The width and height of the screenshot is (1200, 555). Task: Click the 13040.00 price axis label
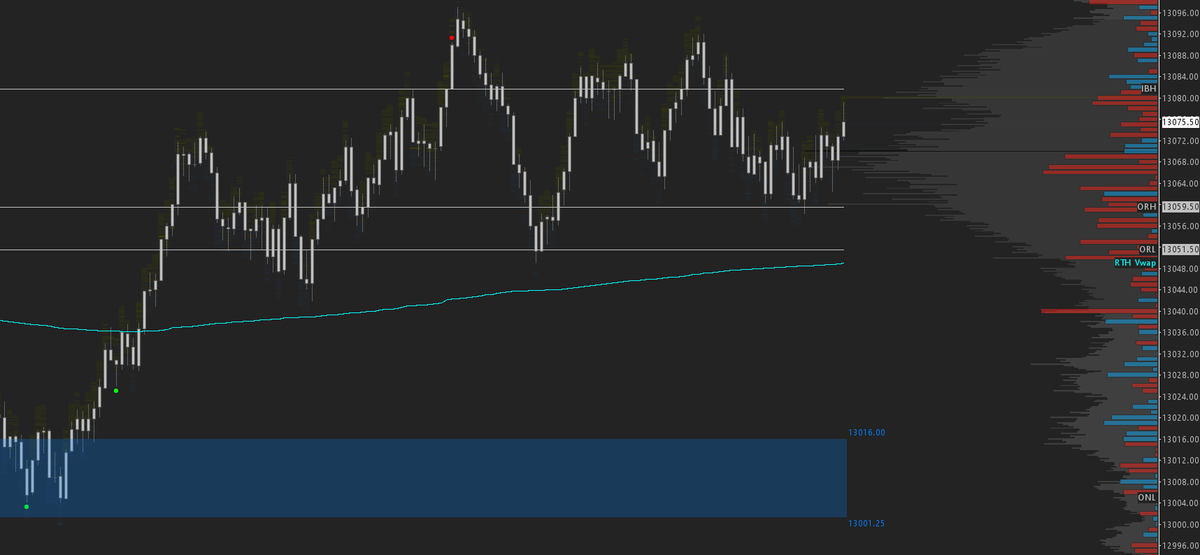1181,311
